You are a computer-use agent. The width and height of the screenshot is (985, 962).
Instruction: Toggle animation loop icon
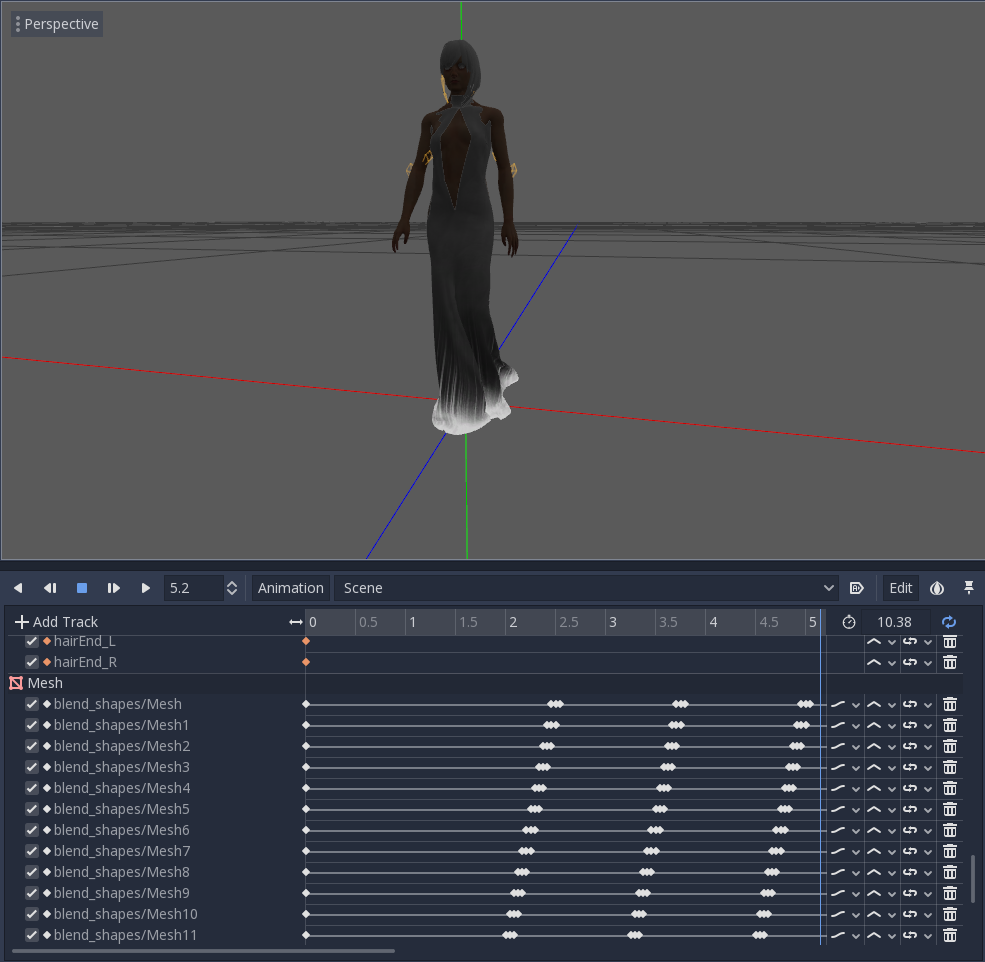tap(949, 621)
